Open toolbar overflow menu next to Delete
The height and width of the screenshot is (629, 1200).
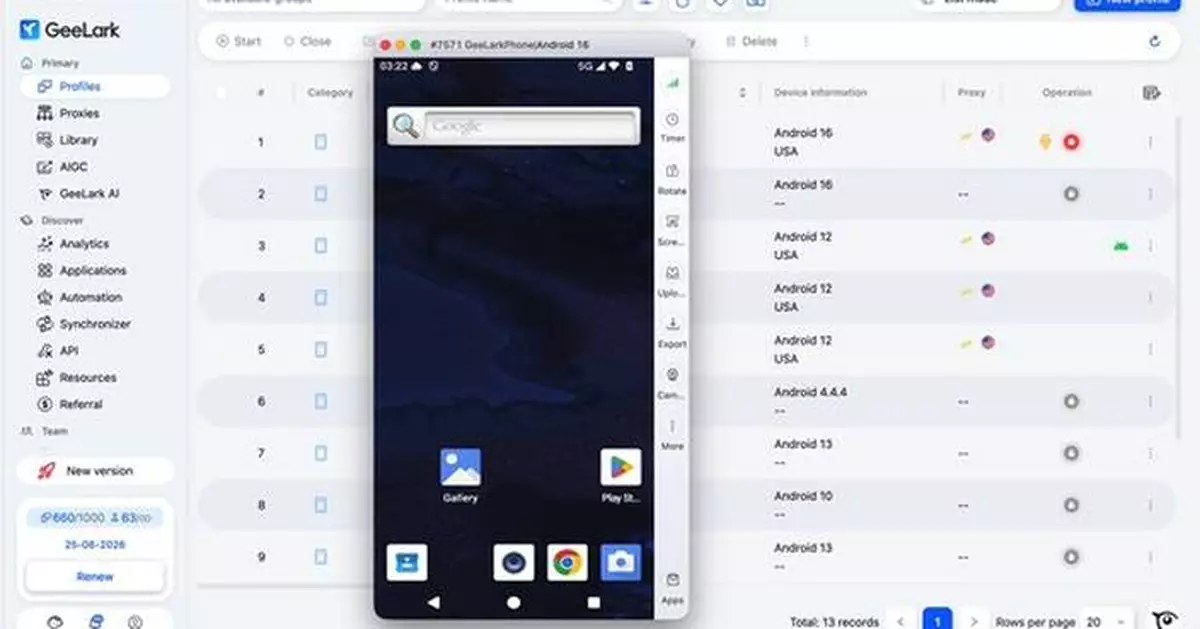click(x=806, y=42)
